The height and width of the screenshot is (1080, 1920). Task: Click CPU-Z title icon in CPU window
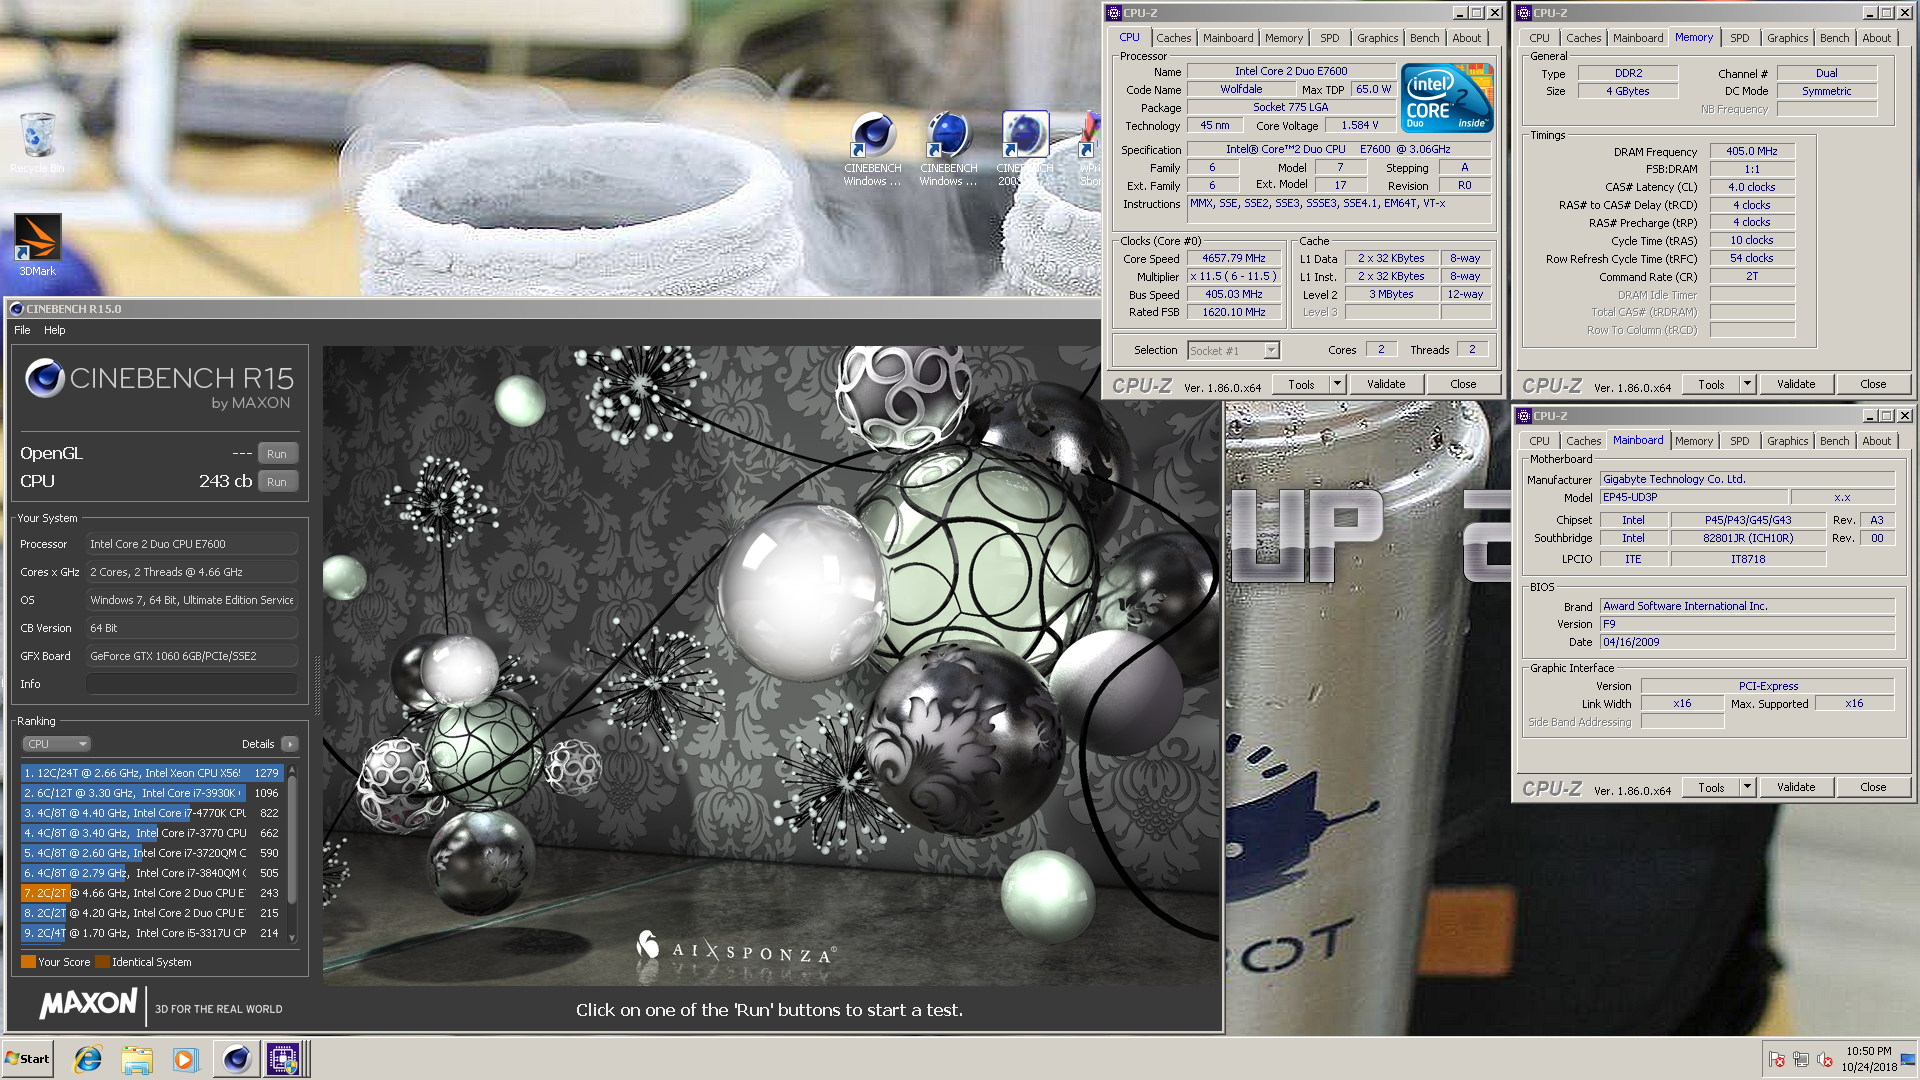click(x=1113, y=13)
